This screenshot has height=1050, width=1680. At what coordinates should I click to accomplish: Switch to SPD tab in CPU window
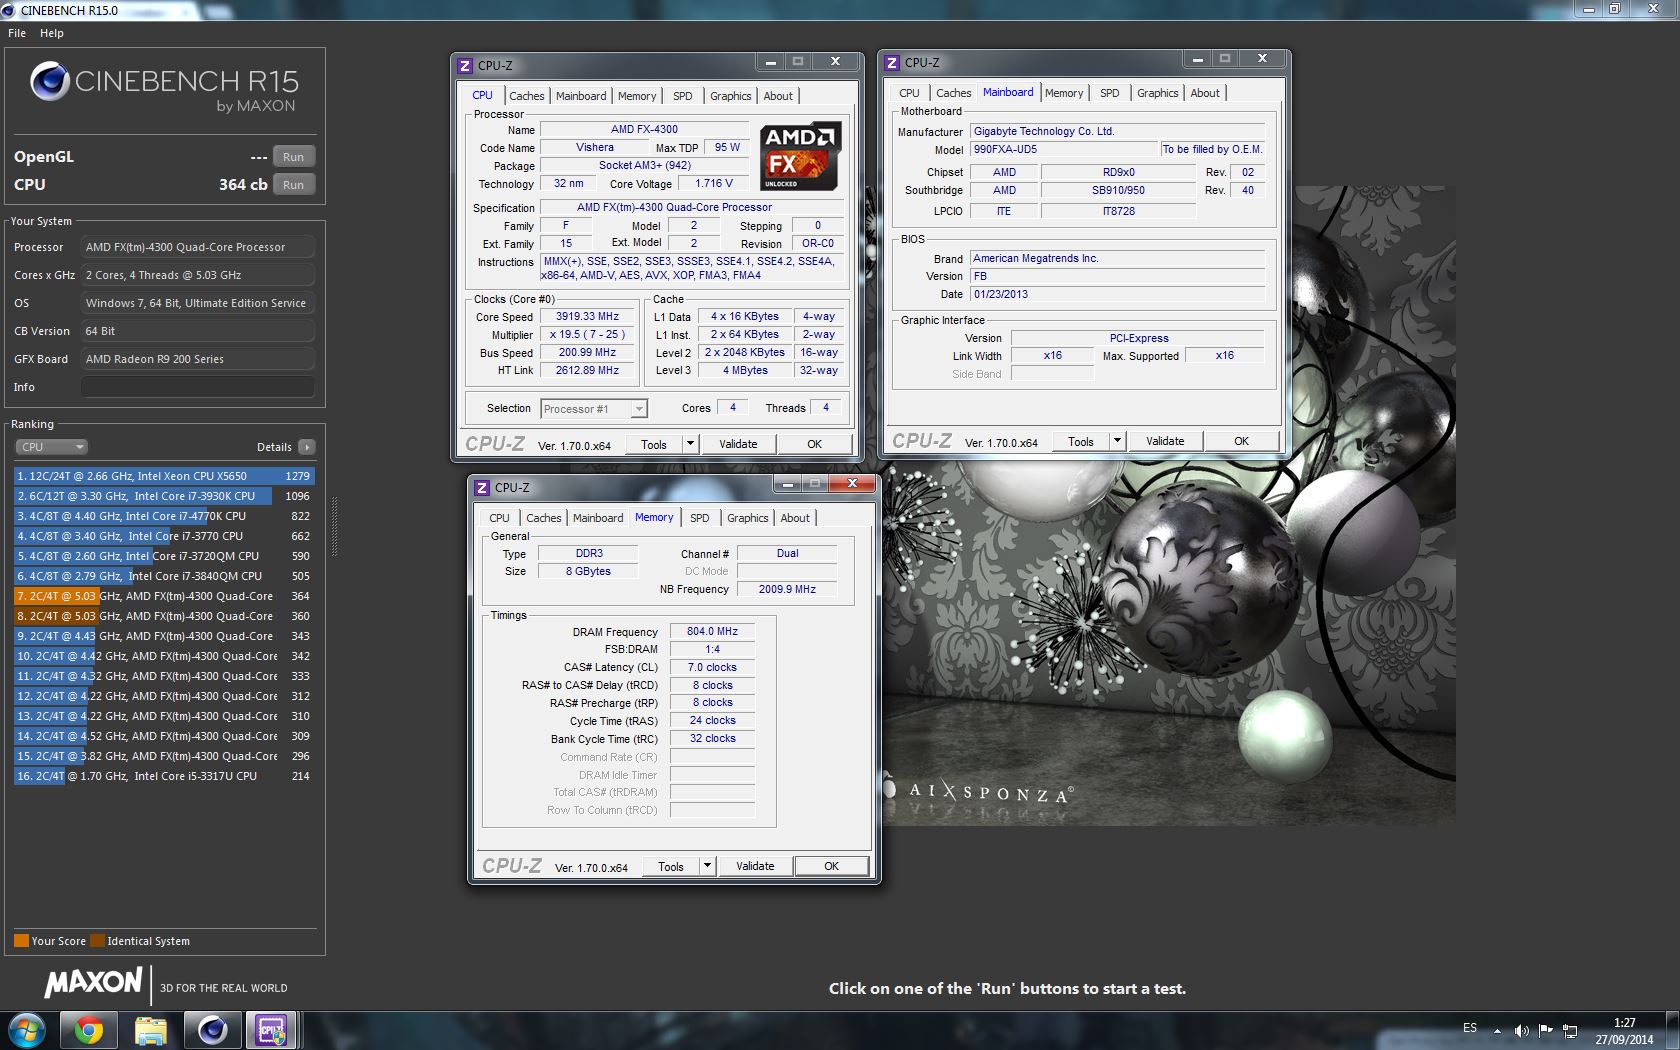(682, 96)
